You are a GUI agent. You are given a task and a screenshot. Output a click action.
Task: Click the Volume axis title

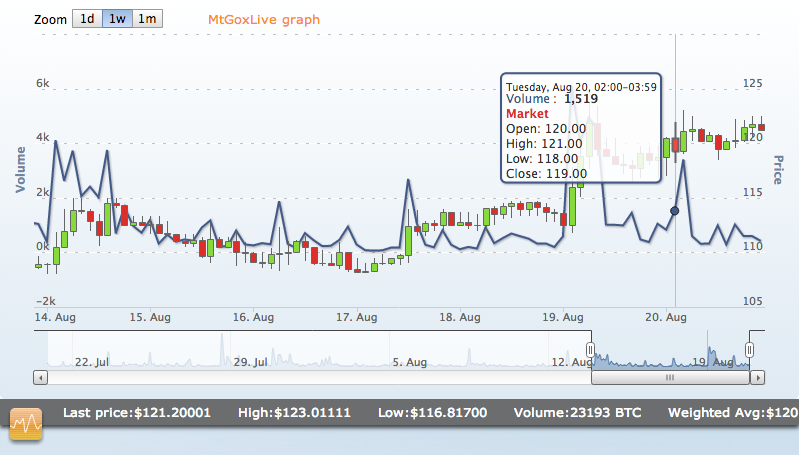coord(20,170)
